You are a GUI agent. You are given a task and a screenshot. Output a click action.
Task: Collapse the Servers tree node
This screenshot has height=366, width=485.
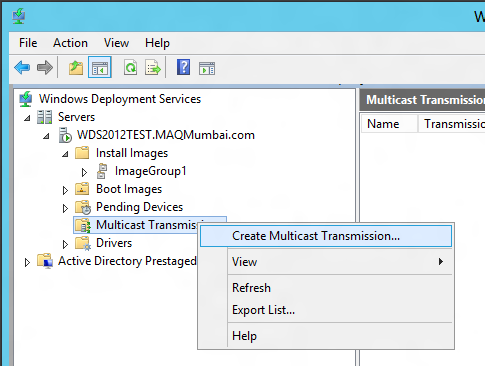pyautogui.click(x=27, y=118)
